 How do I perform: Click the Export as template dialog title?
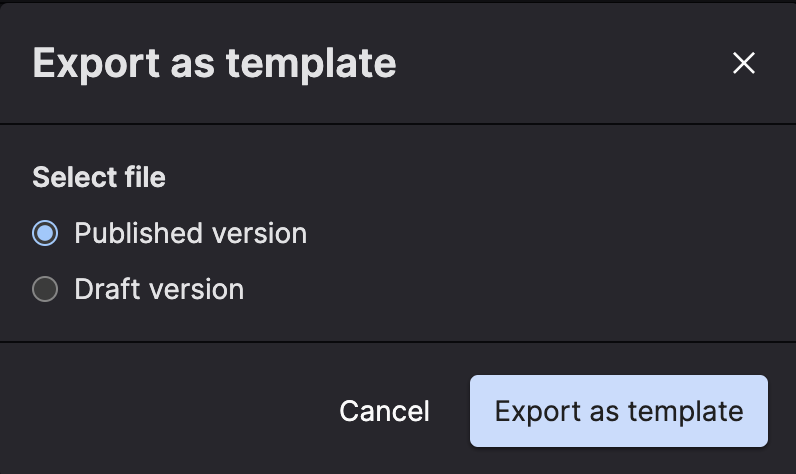click(x=214, y=63)
